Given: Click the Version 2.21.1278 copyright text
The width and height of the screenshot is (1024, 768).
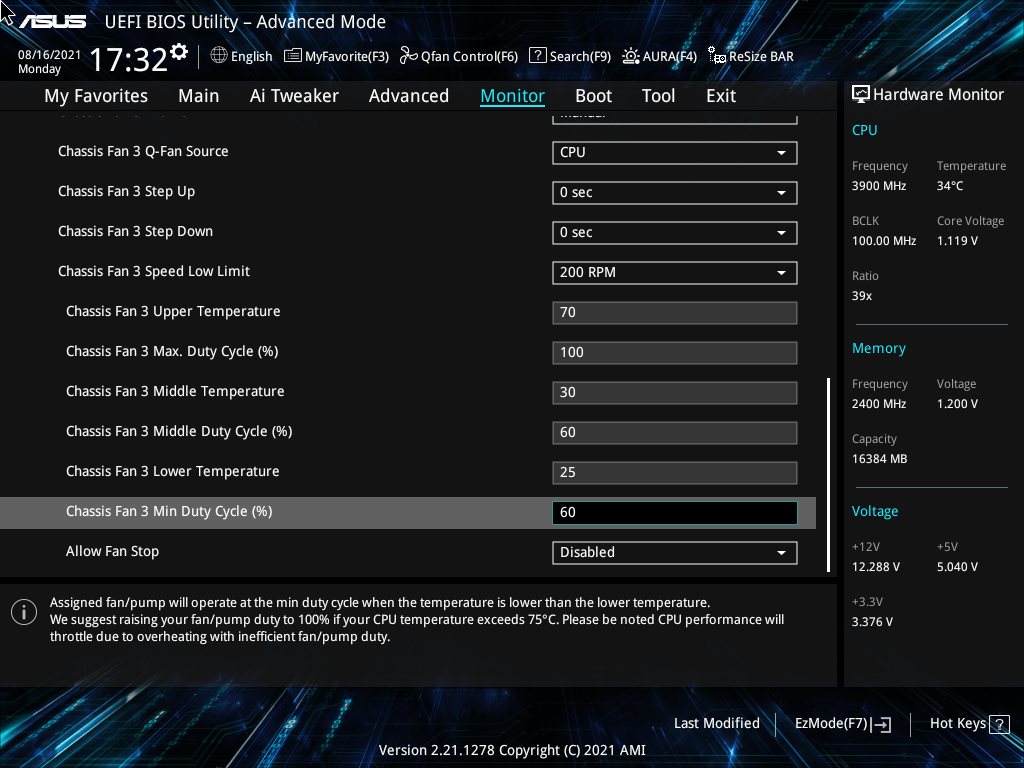Looking at the screenshot, I should (x=512, y=750).
